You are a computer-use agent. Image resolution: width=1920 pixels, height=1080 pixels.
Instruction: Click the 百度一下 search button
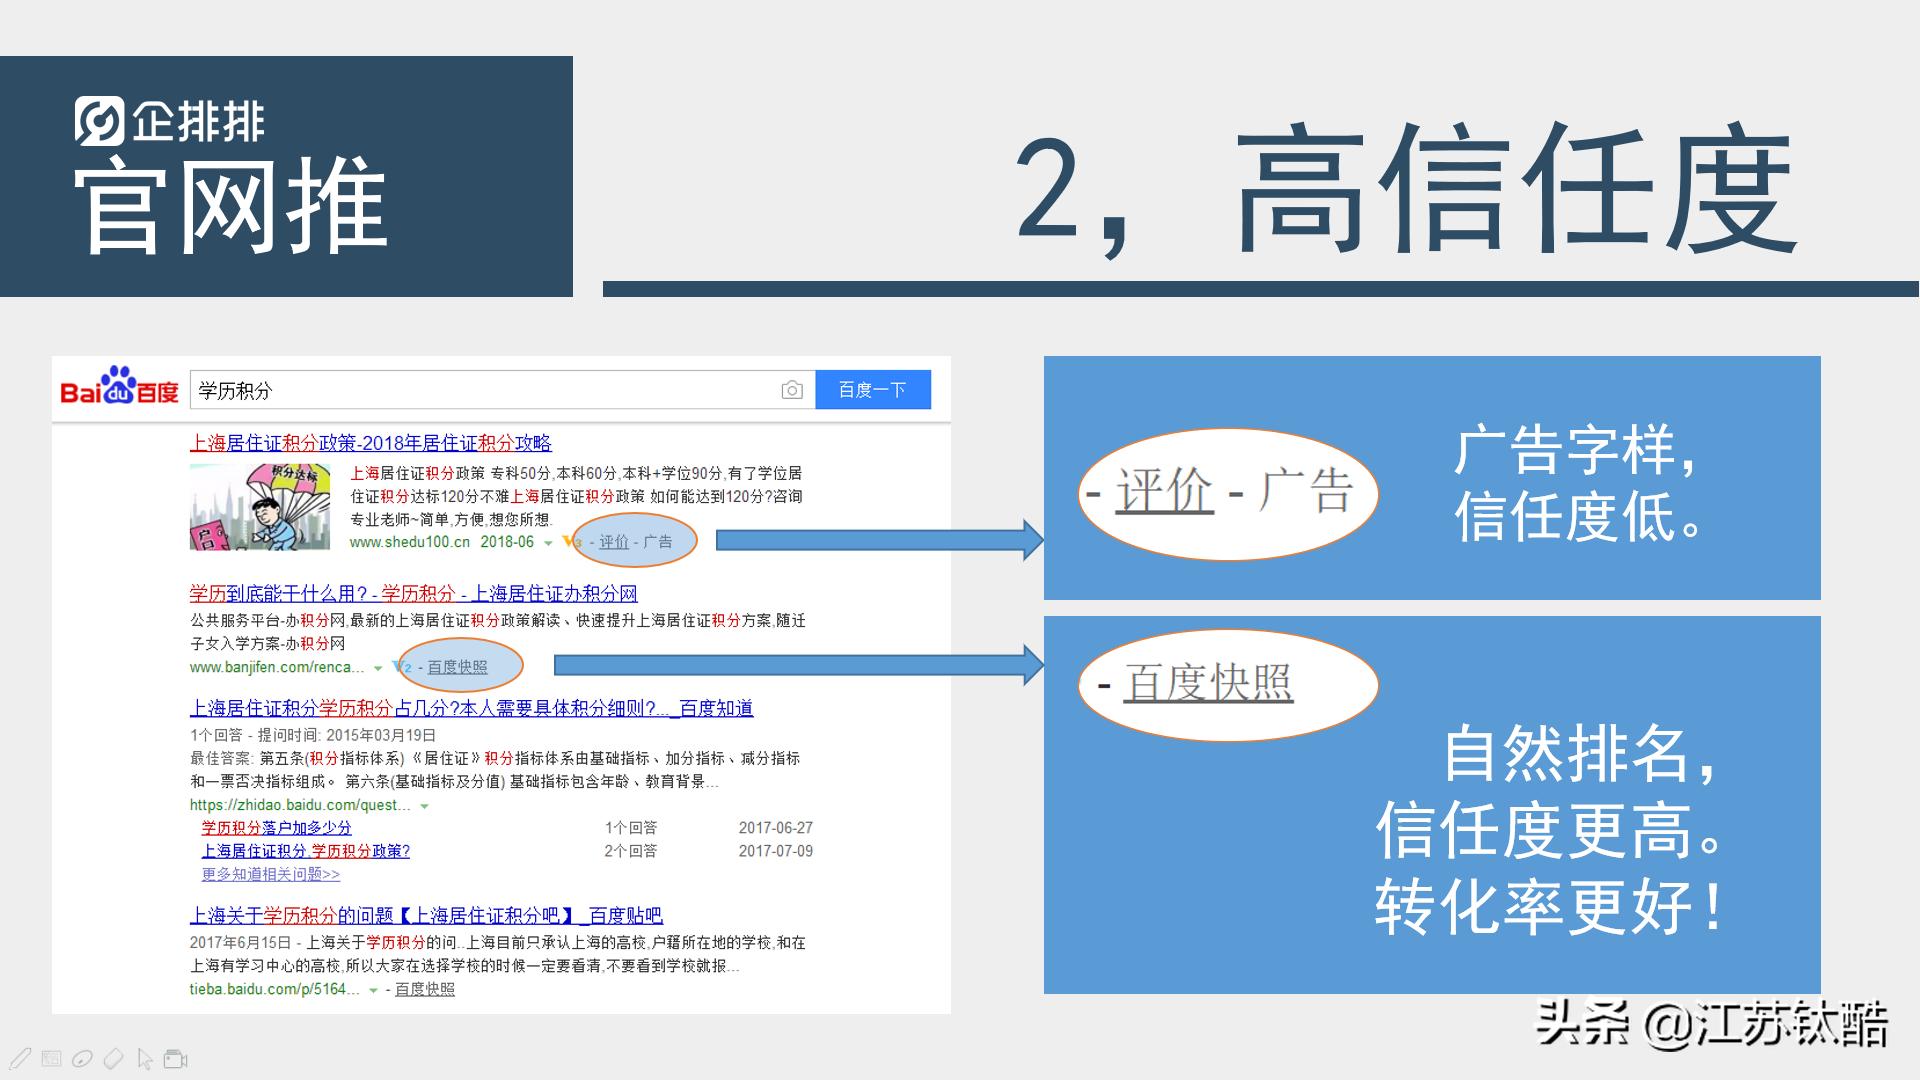(873, 389)
